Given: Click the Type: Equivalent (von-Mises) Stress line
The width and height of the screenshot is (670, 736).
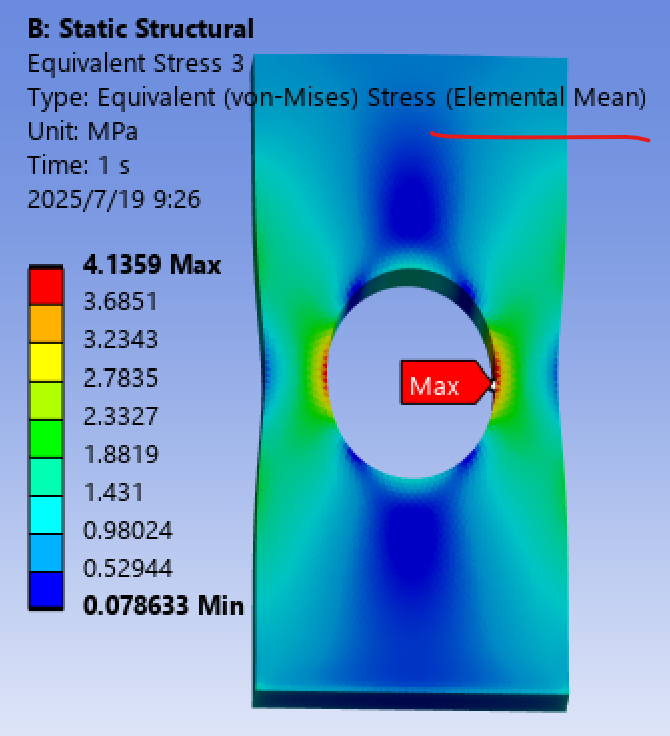Looking at the screenshot, I should [337, 98].
